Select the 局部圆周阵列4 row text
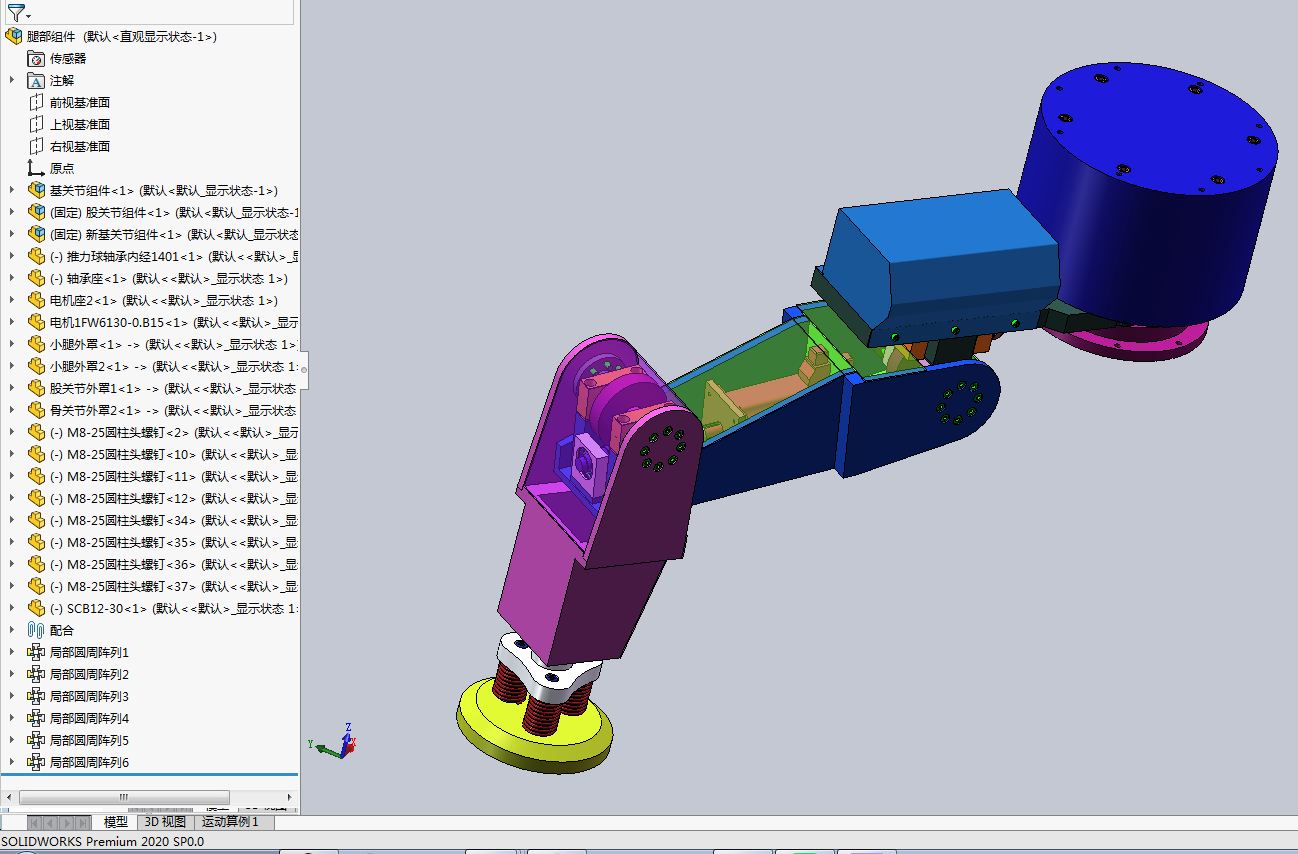The image size is (1298, 854). pos(90,718)
